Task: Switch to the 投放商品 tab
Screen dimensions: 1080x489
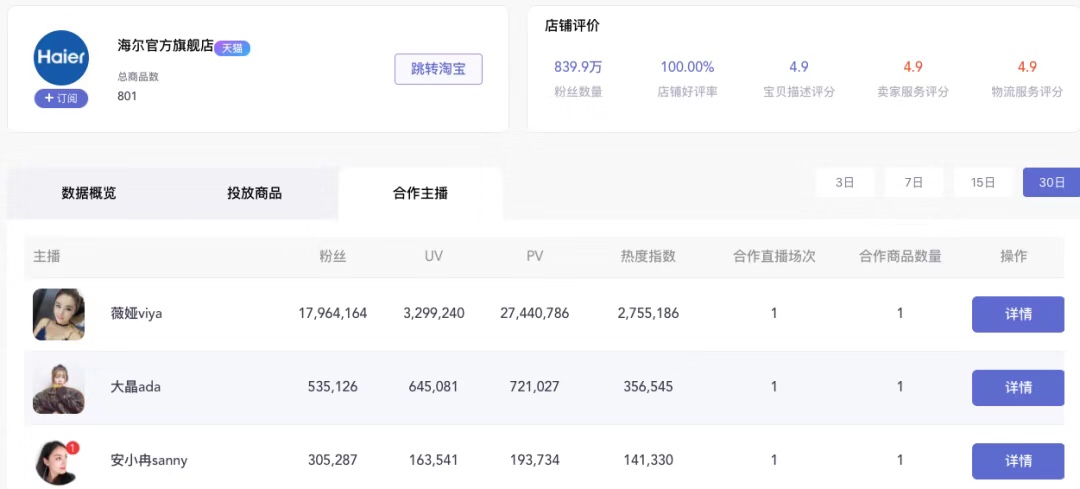Action: pos(255,194)
